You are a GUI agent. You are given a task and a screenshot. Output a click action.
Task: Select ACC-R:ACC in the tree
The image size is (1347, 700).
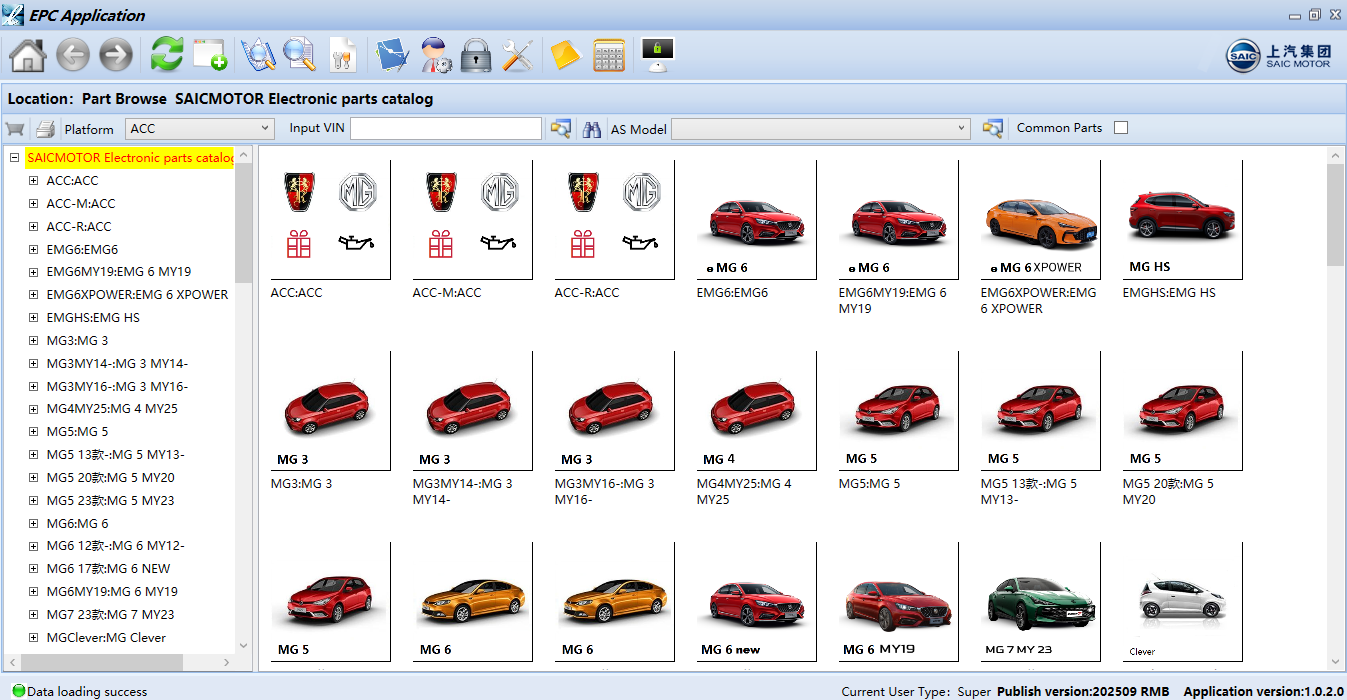click(x=79, y=226)
